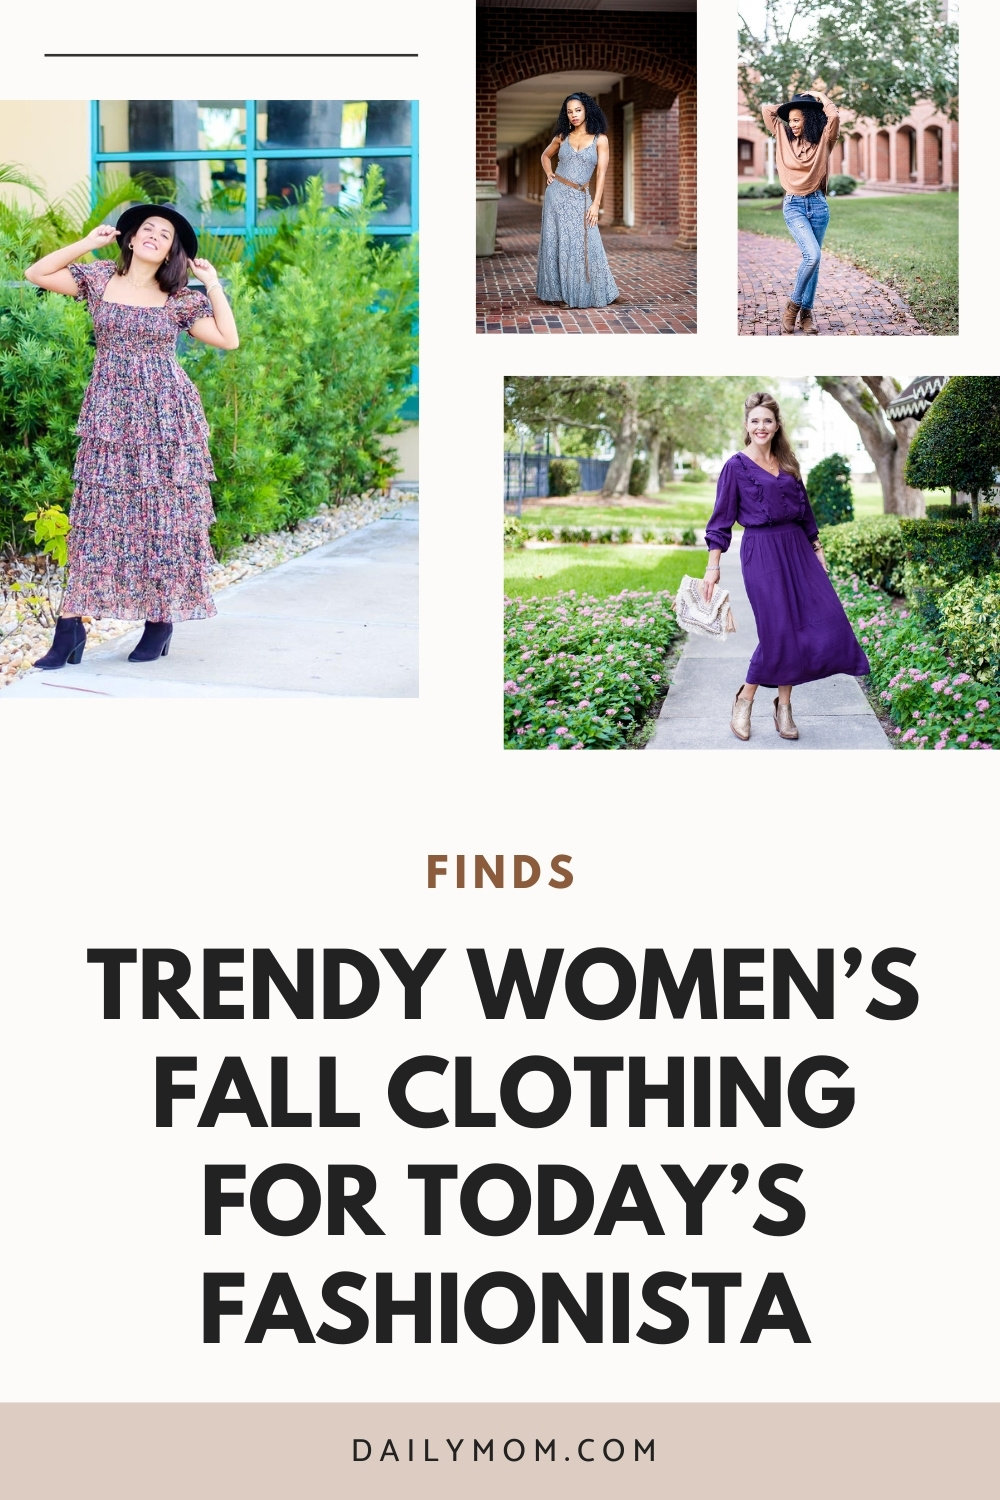Click brick archway above gray dress woman
This screenshot has height=1500, width=1000.
click(x=586, y=68)
